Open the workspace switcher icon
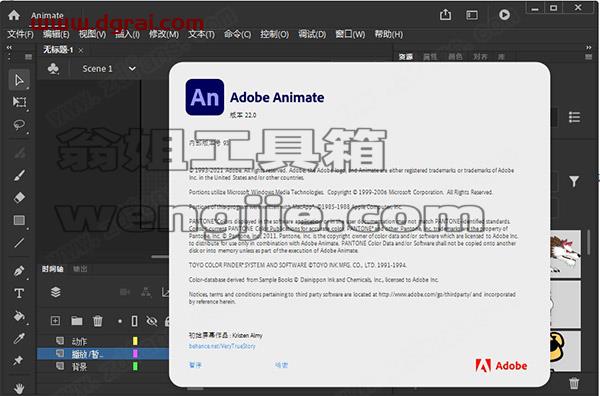Image resolution: width=600 pixels, height=396 pixels. (472, 15)
